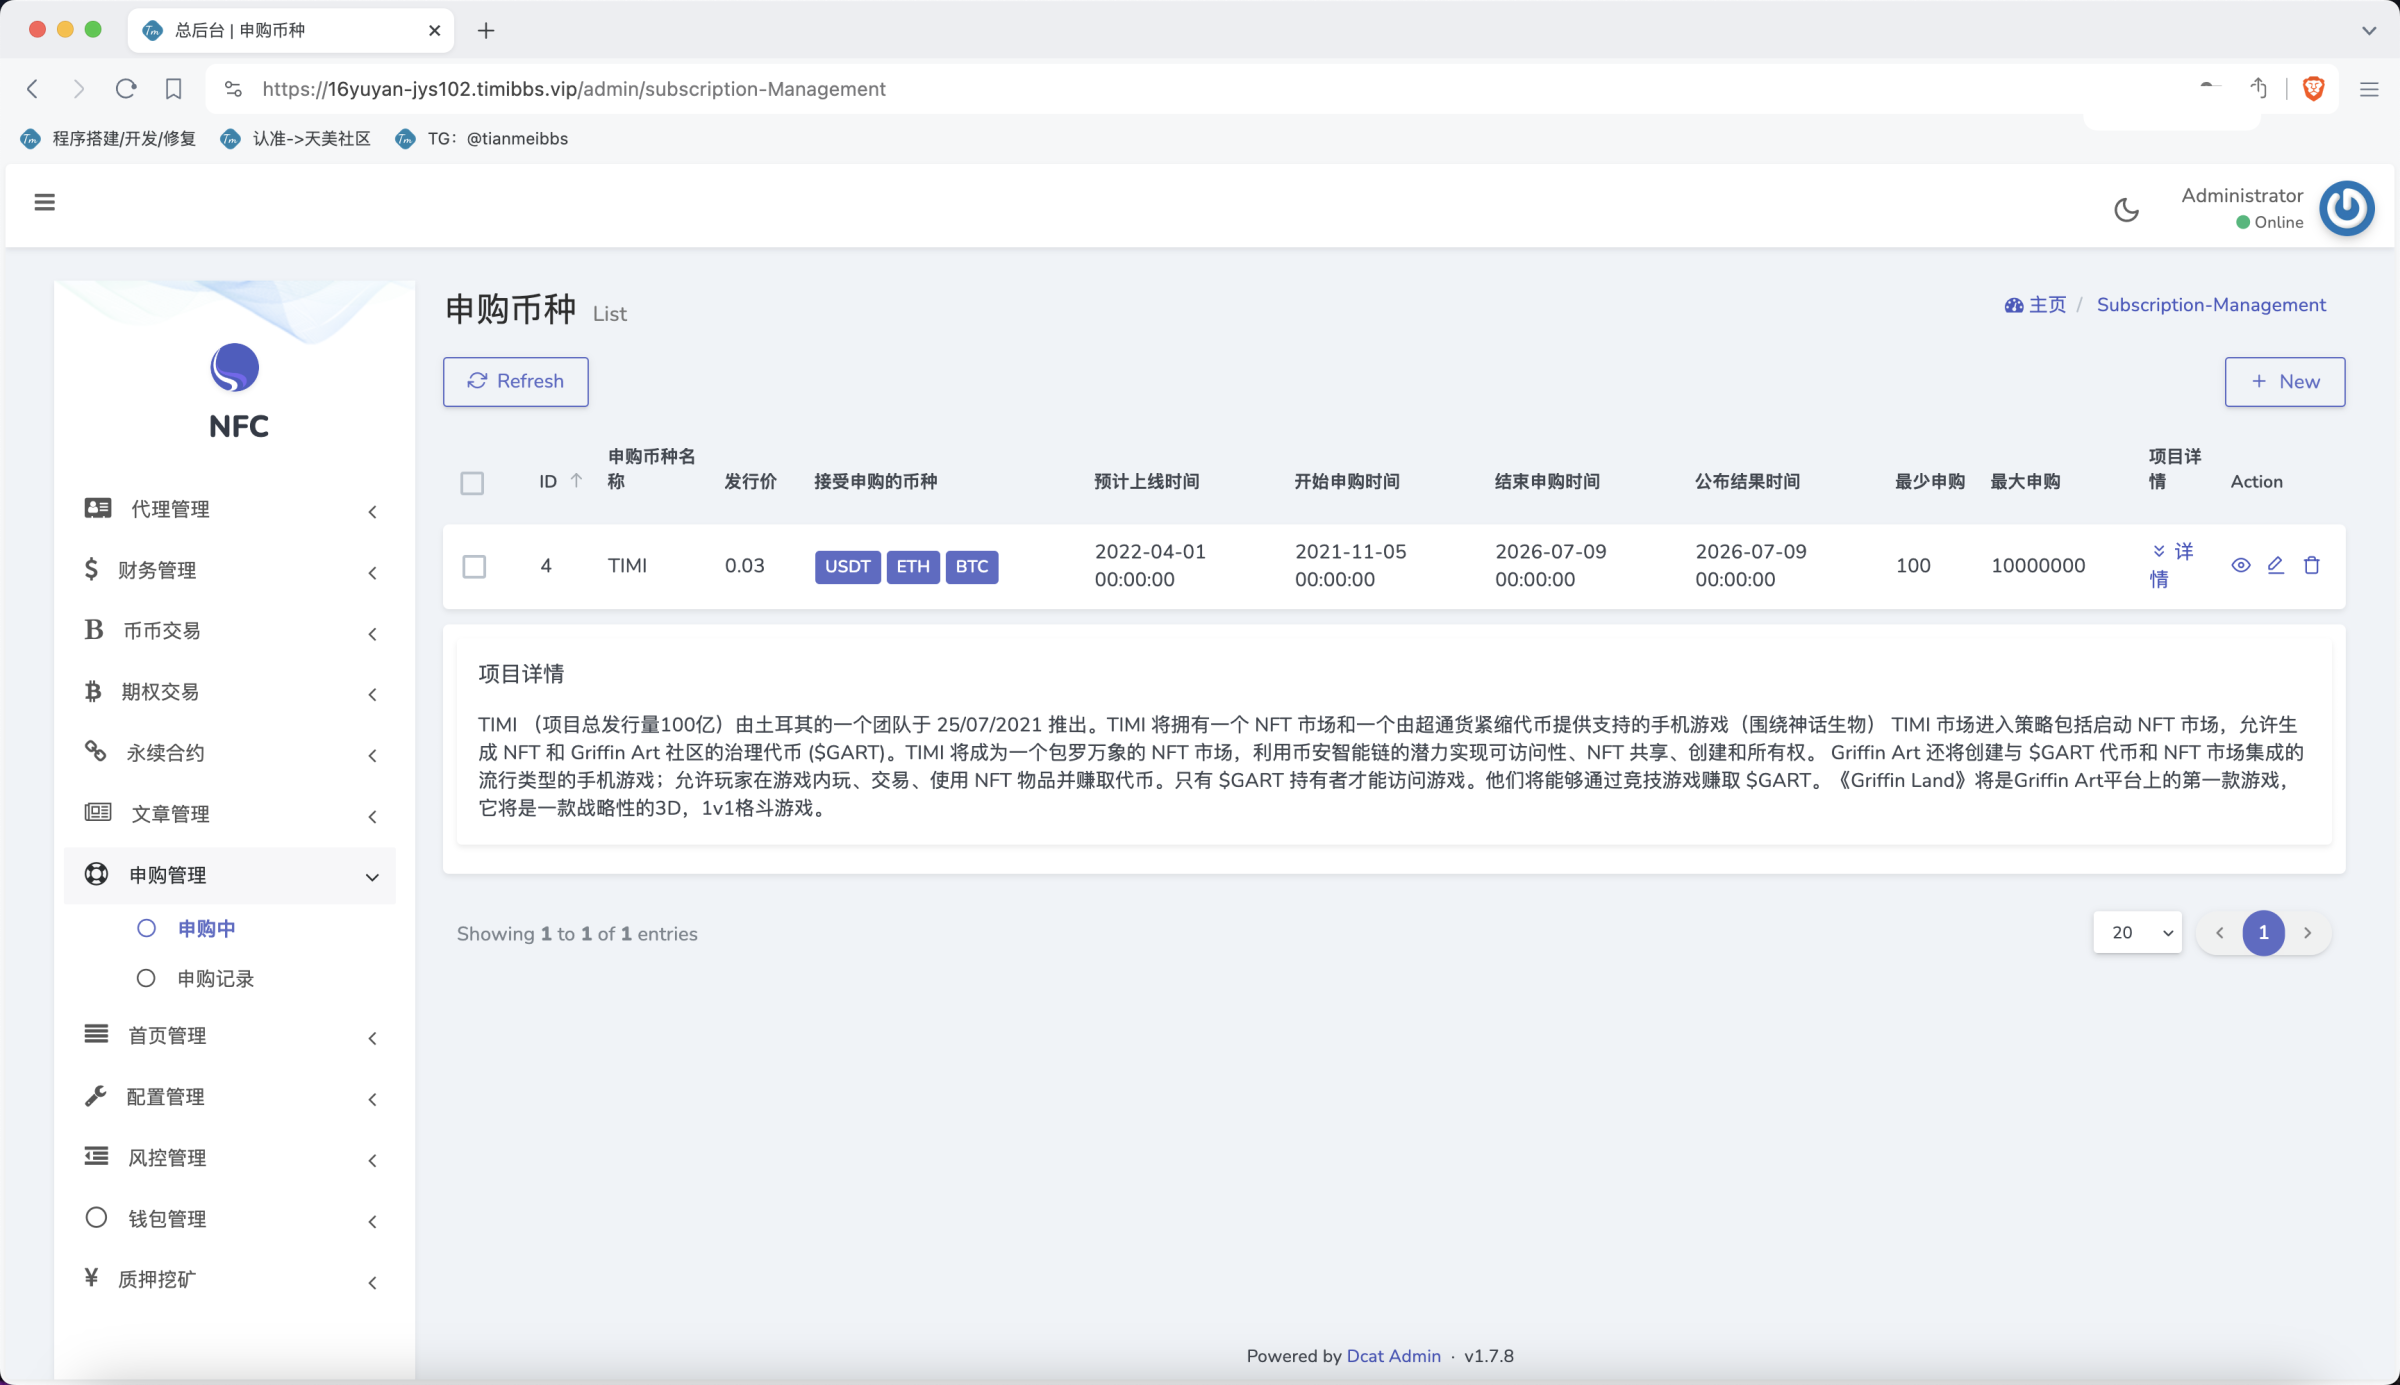Select the 申购记录 radio menu item
Screen dimensions: 2400x1385
[215, 978]
